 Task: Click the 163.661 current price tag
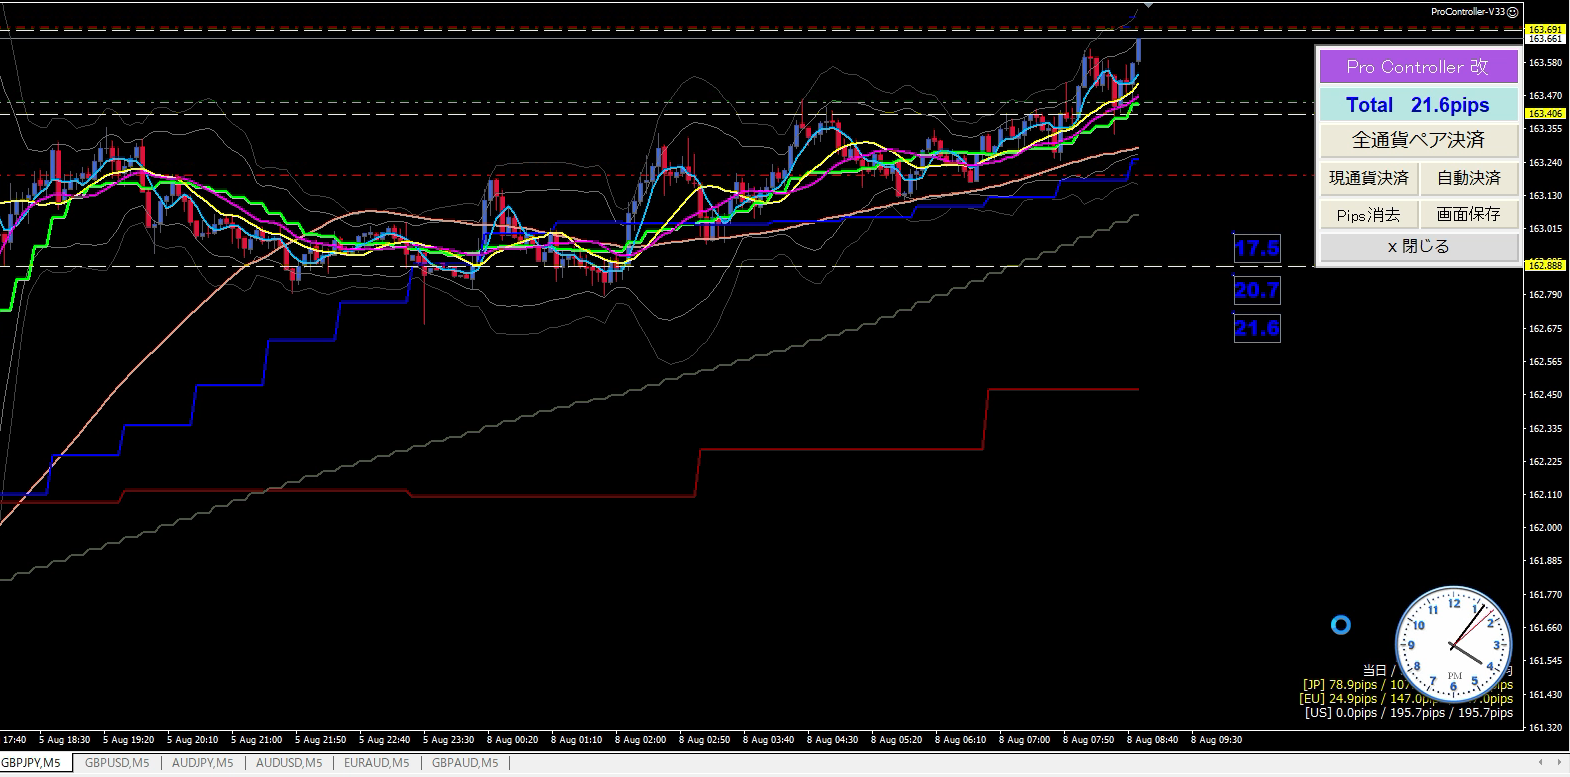(1545, 38)
